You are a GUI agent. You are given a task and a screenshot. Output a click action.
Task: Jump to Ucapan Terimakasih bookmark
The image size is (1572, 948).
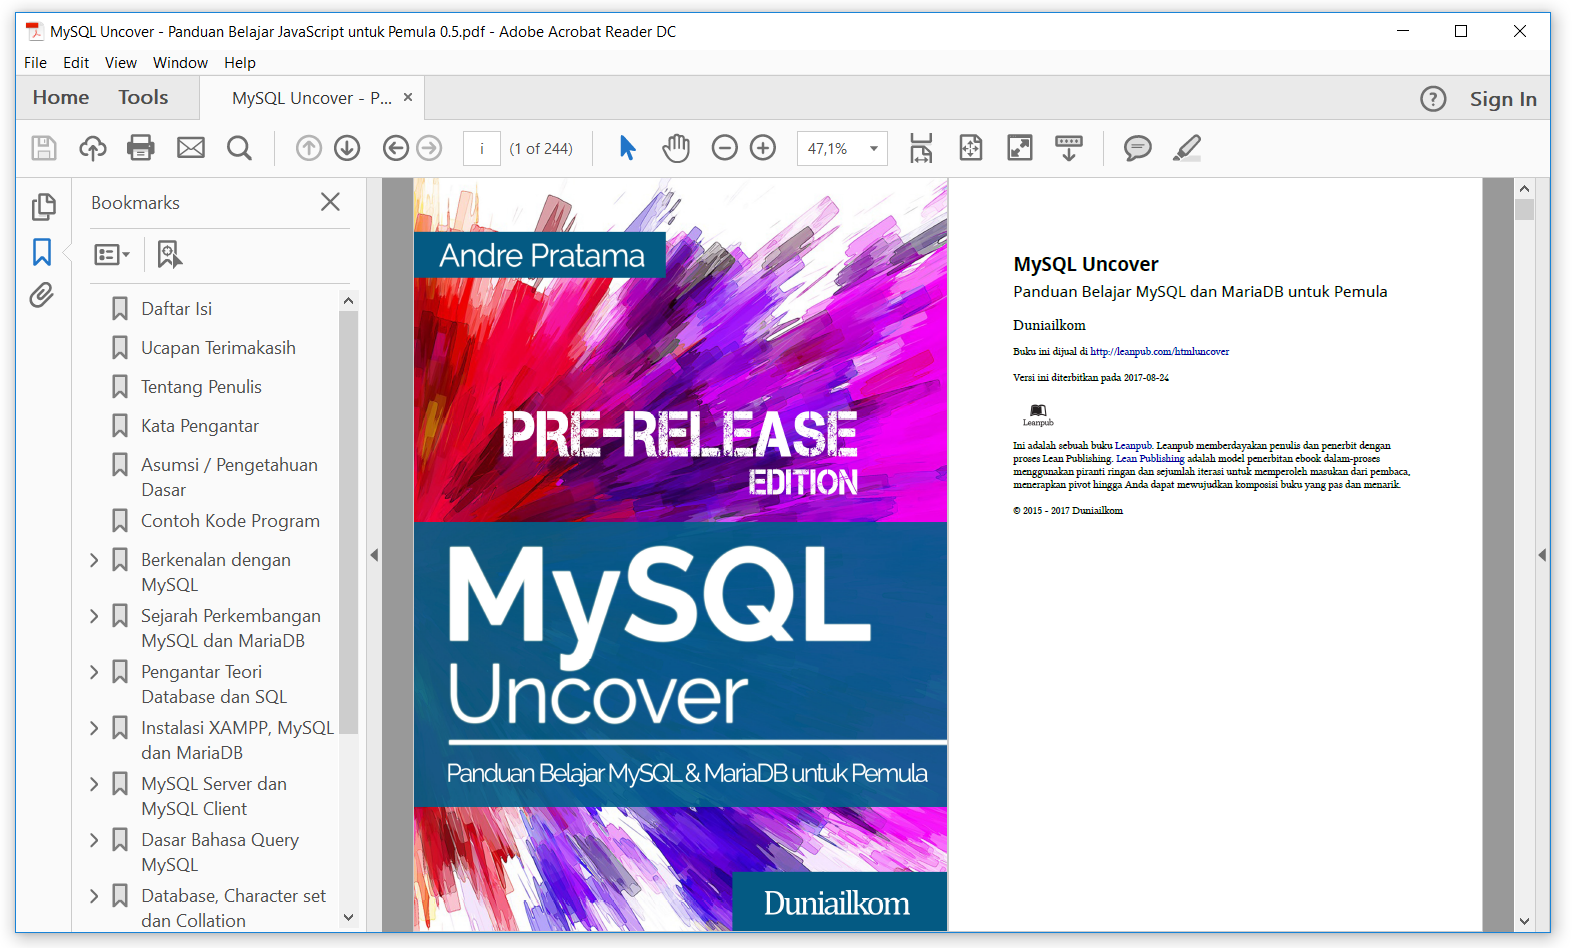click(x=218, y=348)
